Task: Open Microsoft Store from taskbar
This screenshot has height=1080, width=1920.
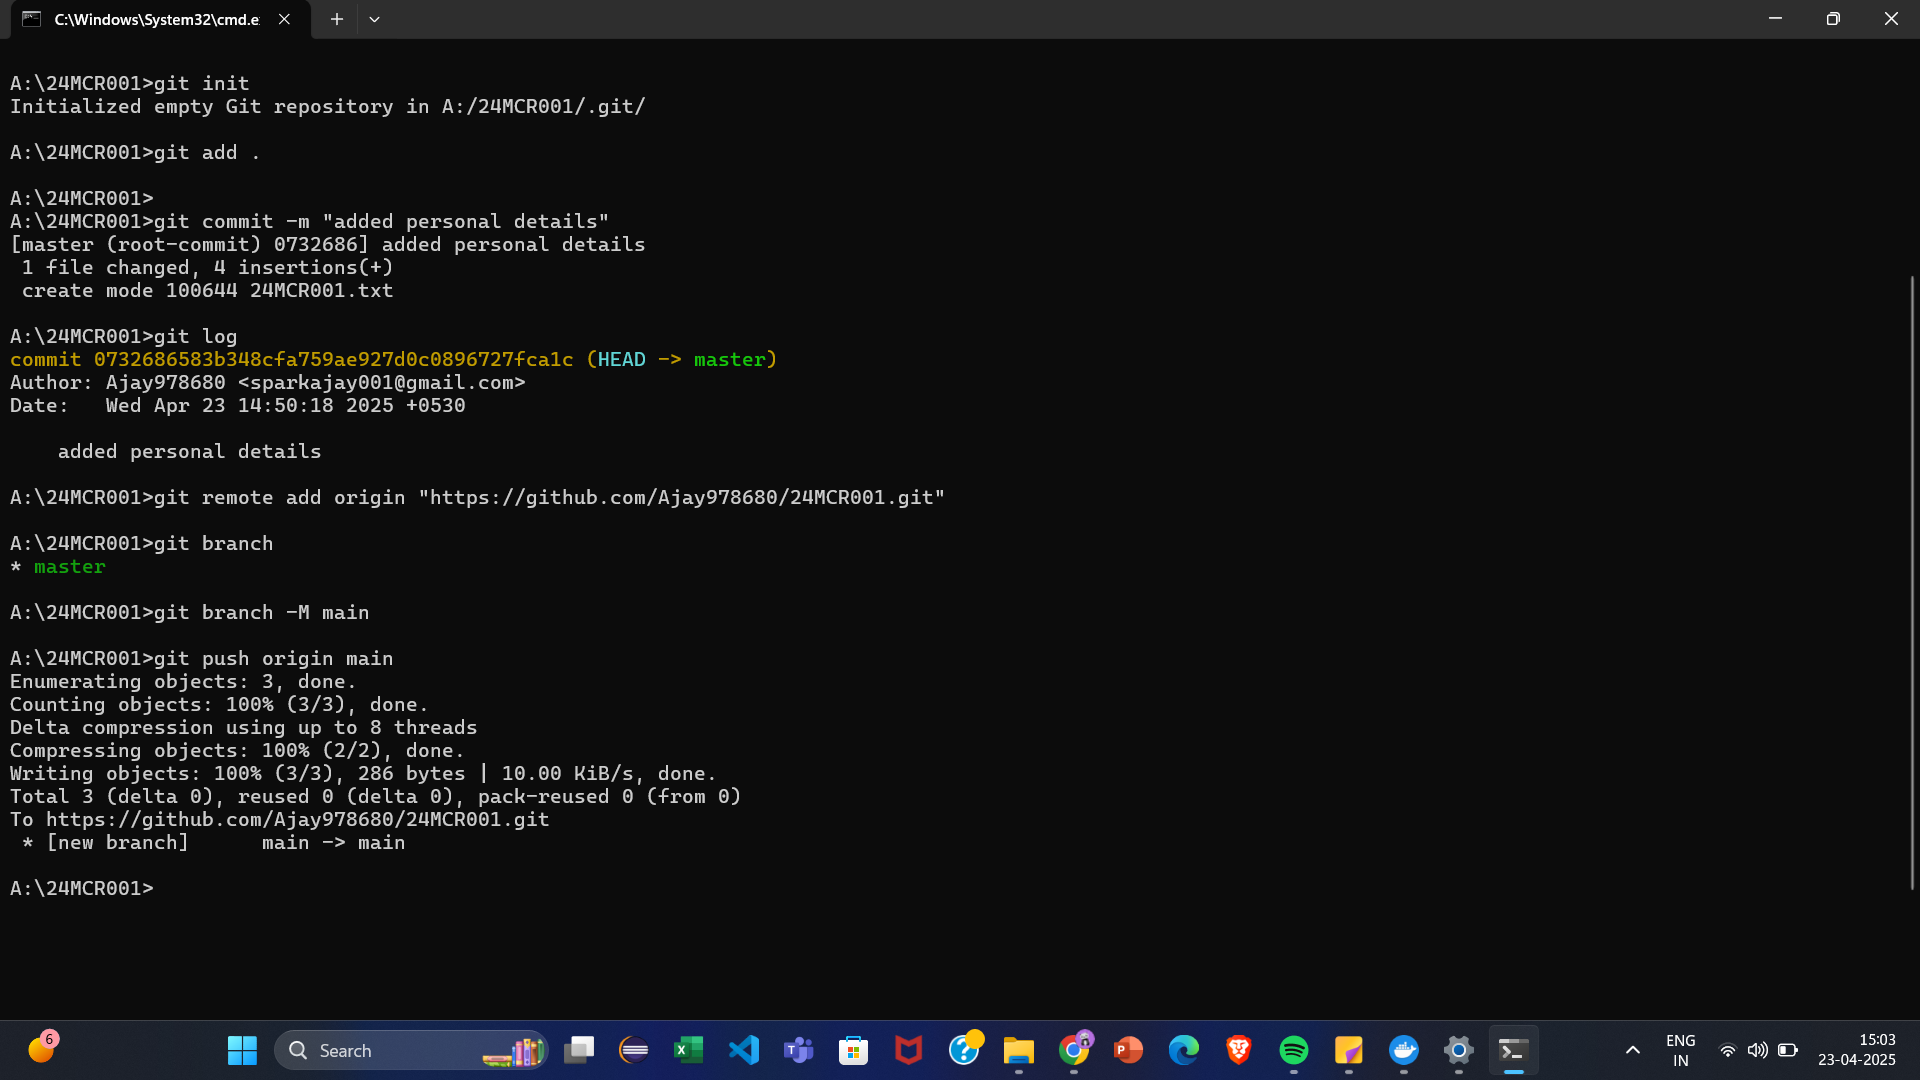Action: 854,1050
